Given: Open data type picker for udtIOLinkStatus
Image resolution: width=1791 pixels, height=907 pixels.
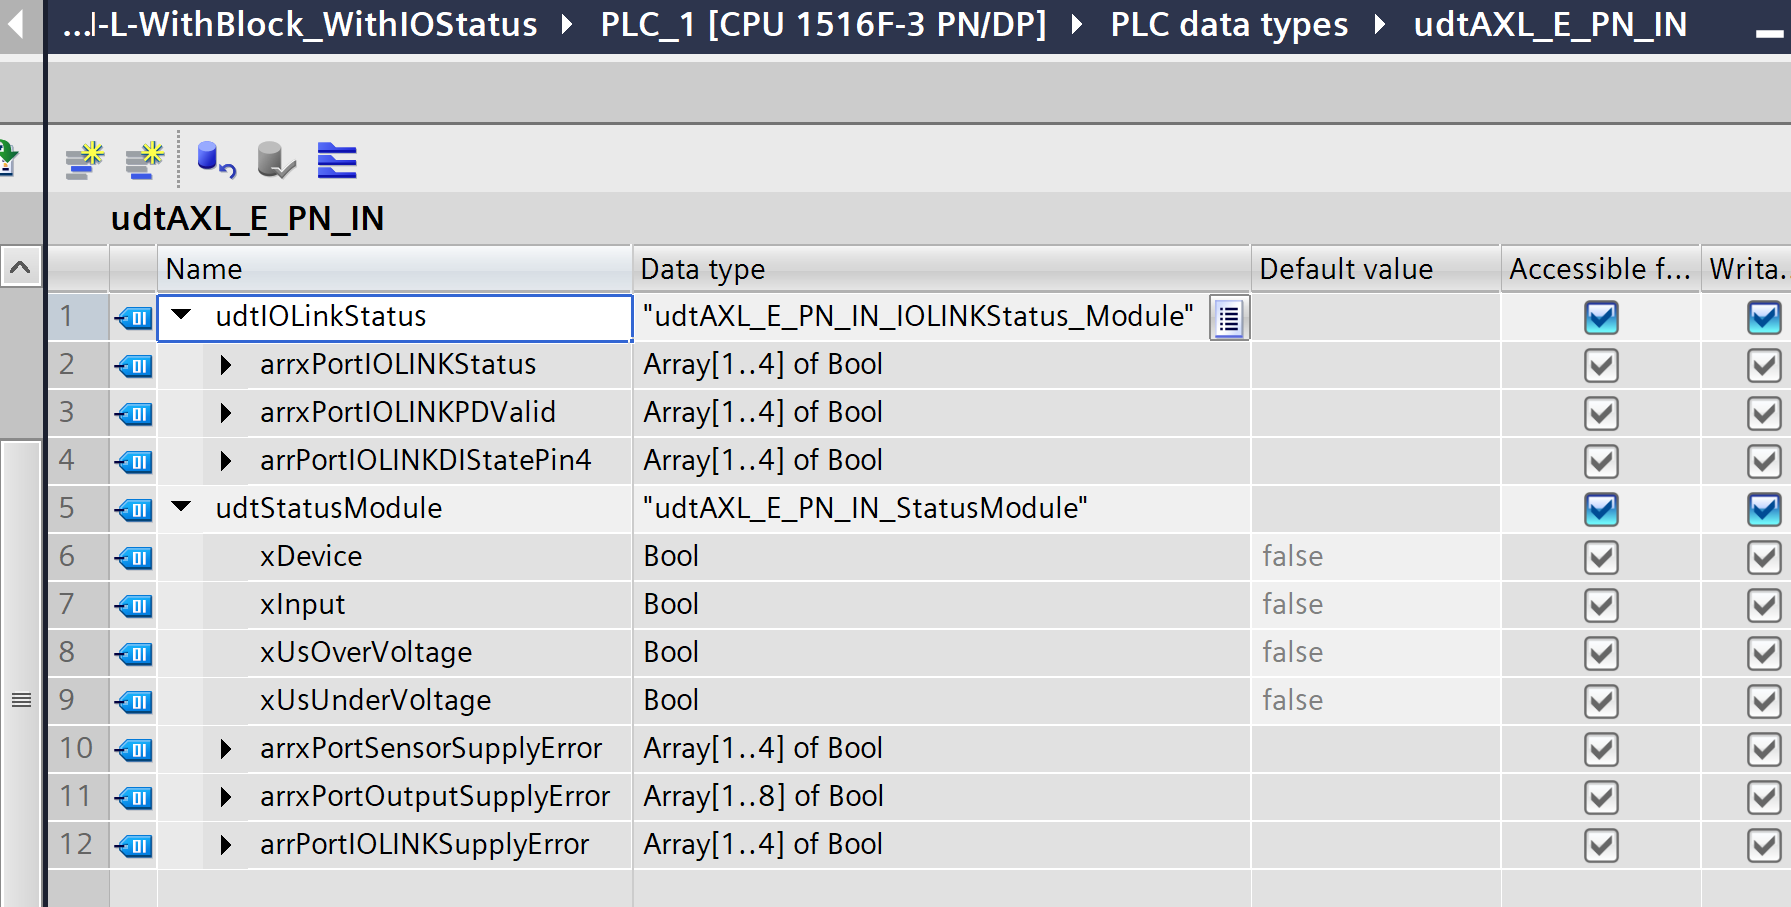Looking at the screenshot, I should coord(1229,319).
